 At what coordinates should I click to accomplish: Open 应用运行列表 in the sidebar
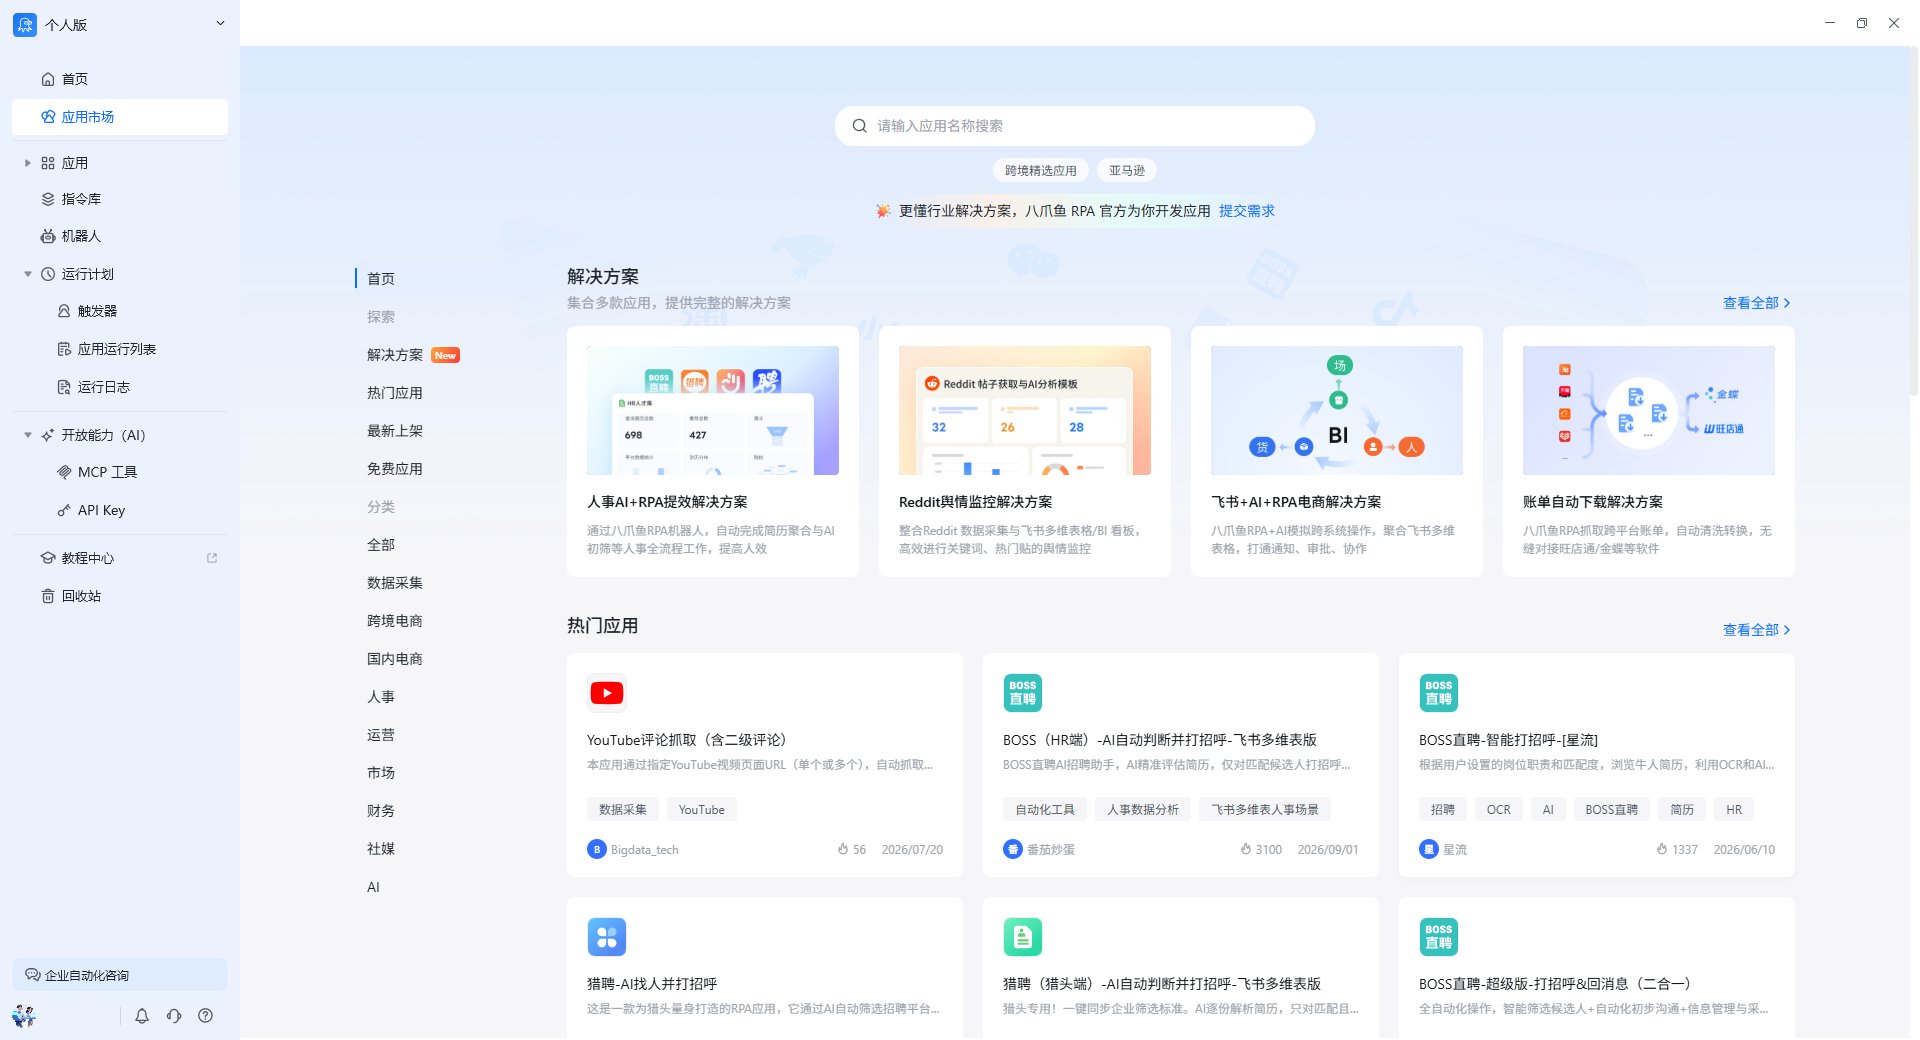point(120,349)
